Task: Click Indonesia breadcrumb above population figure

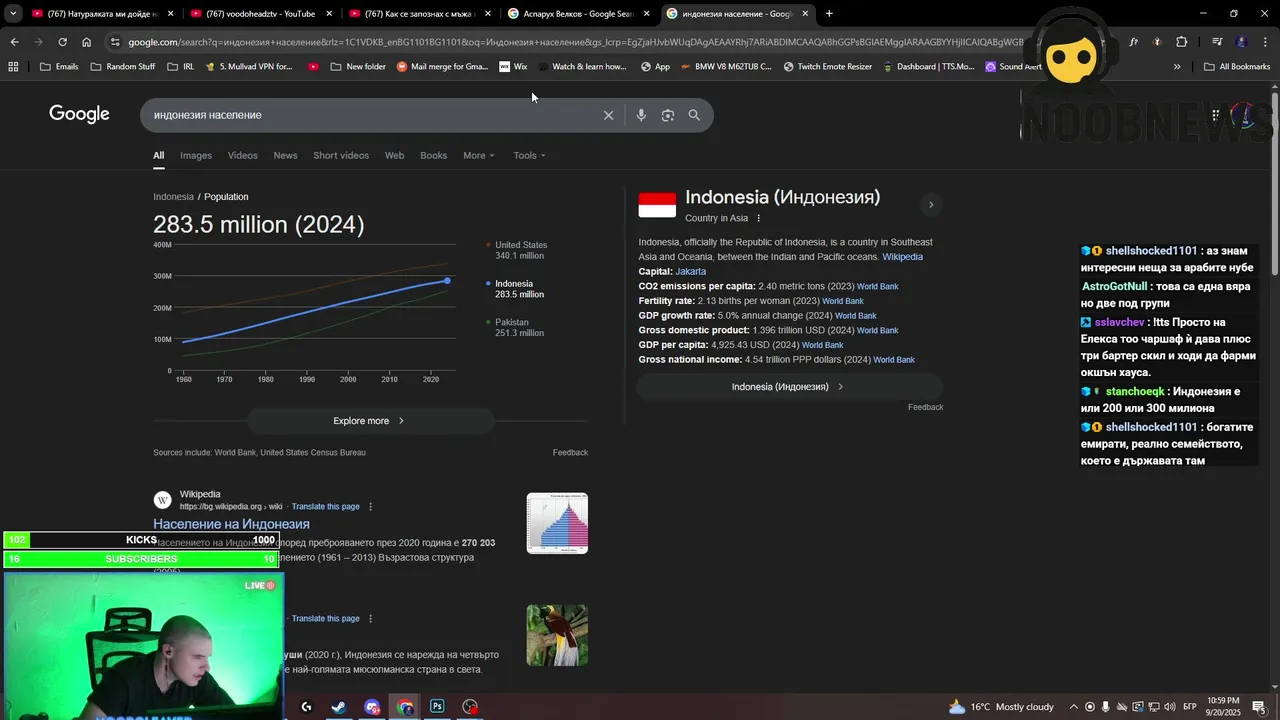Action: (173, 197)
